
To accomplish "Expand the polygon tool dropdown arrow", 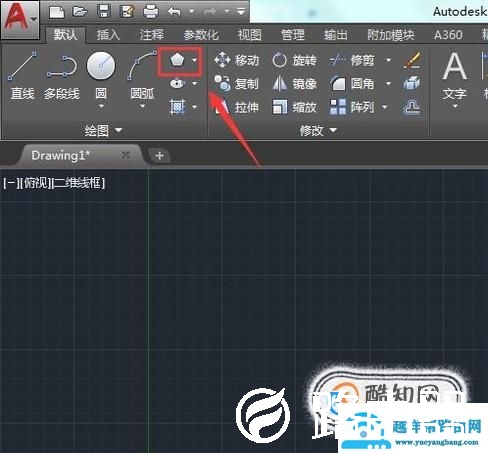I will [x=195, y=60].
